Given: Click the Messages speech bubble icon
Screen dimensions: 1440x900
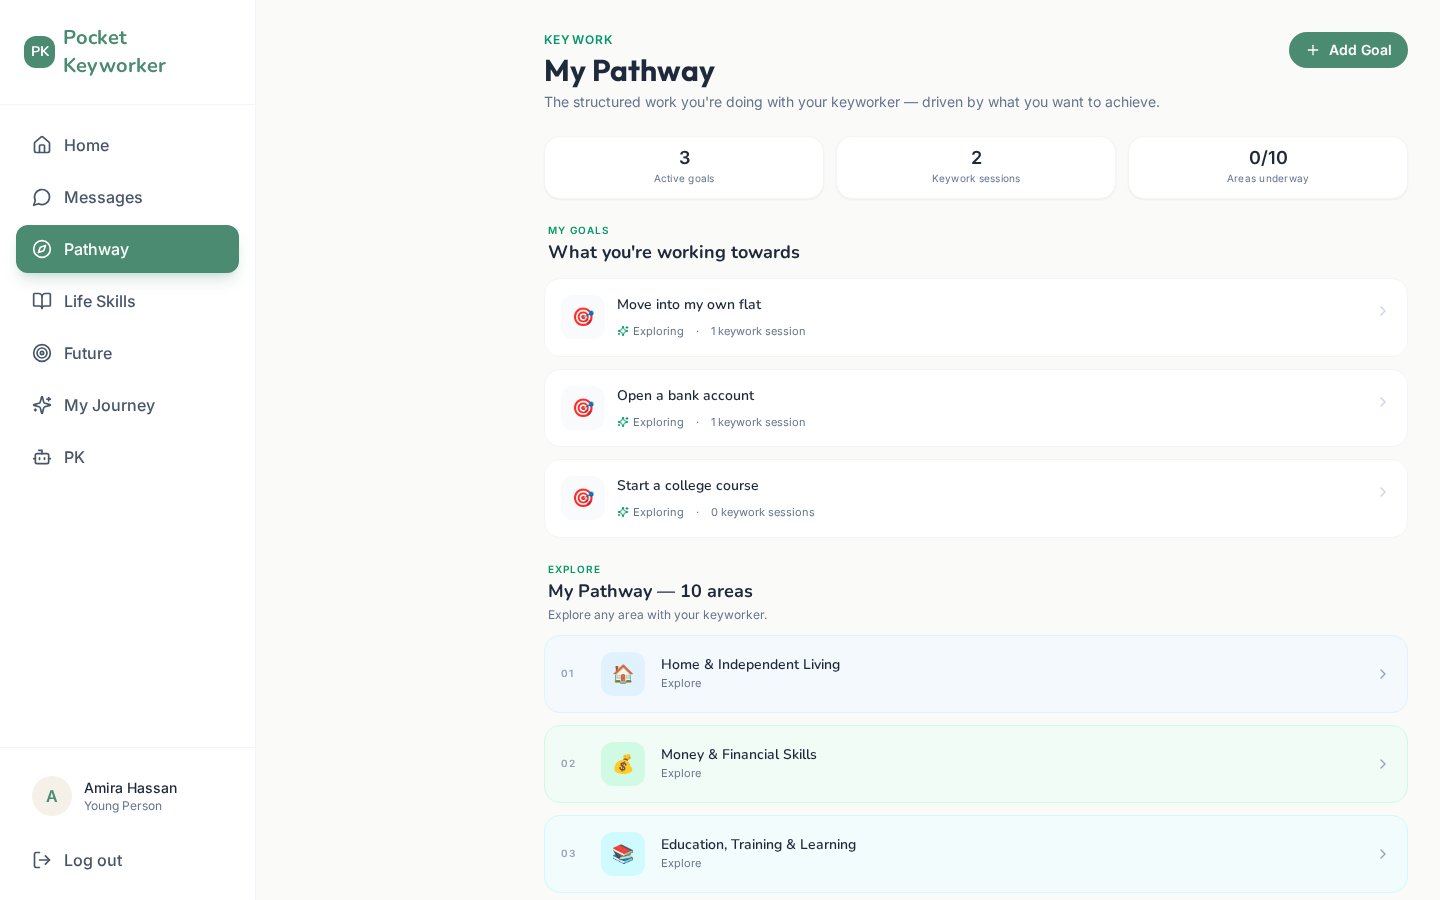Looking at the screenshot, I should click(x=42, y=197).
